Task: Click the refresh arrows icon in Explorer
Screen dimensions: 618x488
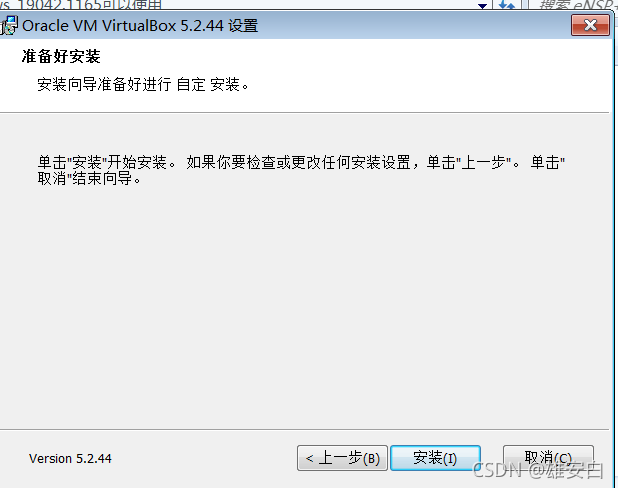Action: coord(507,5)
